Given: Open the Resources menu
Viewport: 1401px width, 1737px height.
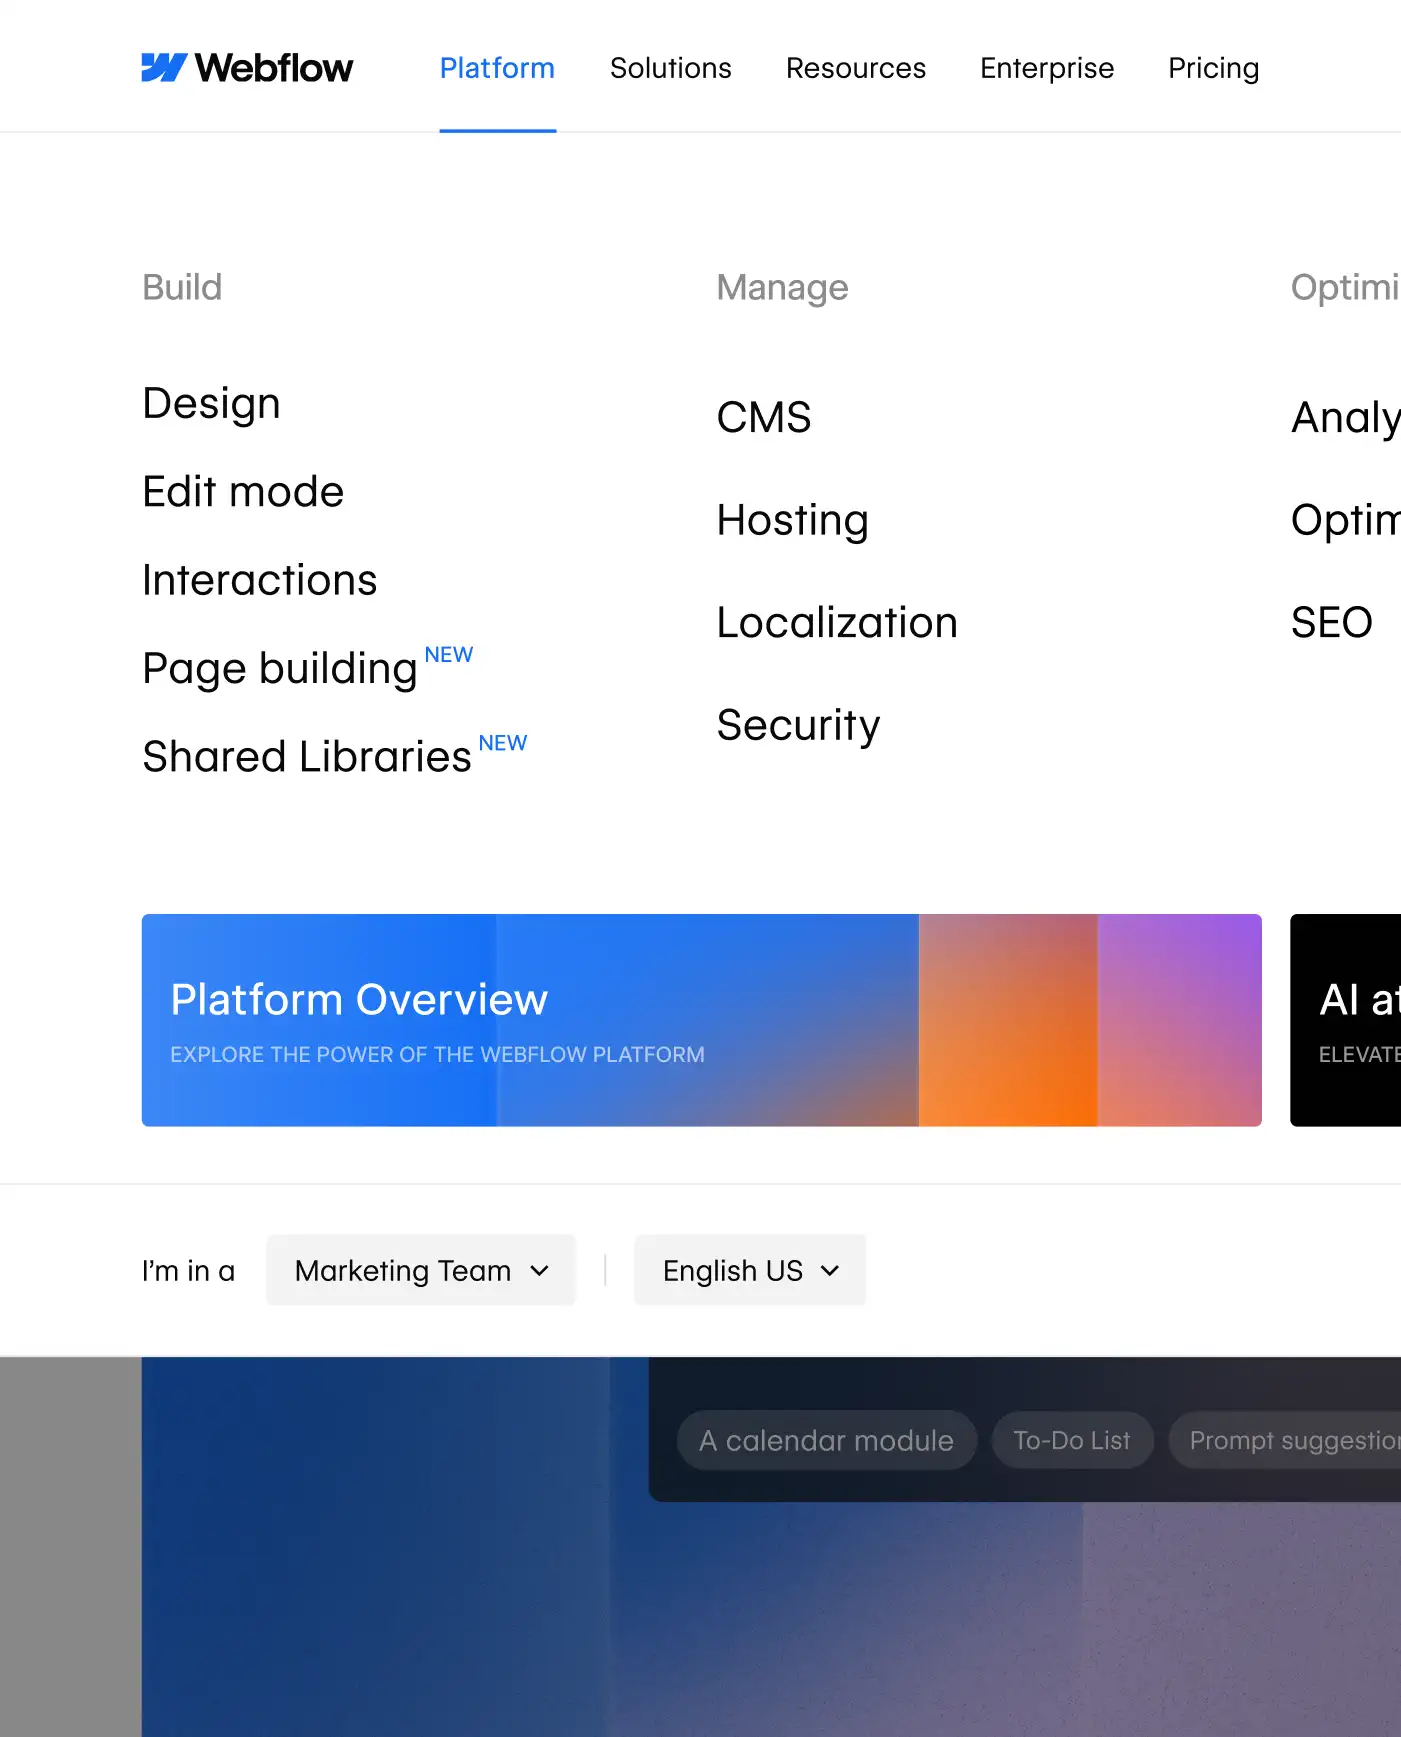Looking at the screenshot, I should (856, 68).
